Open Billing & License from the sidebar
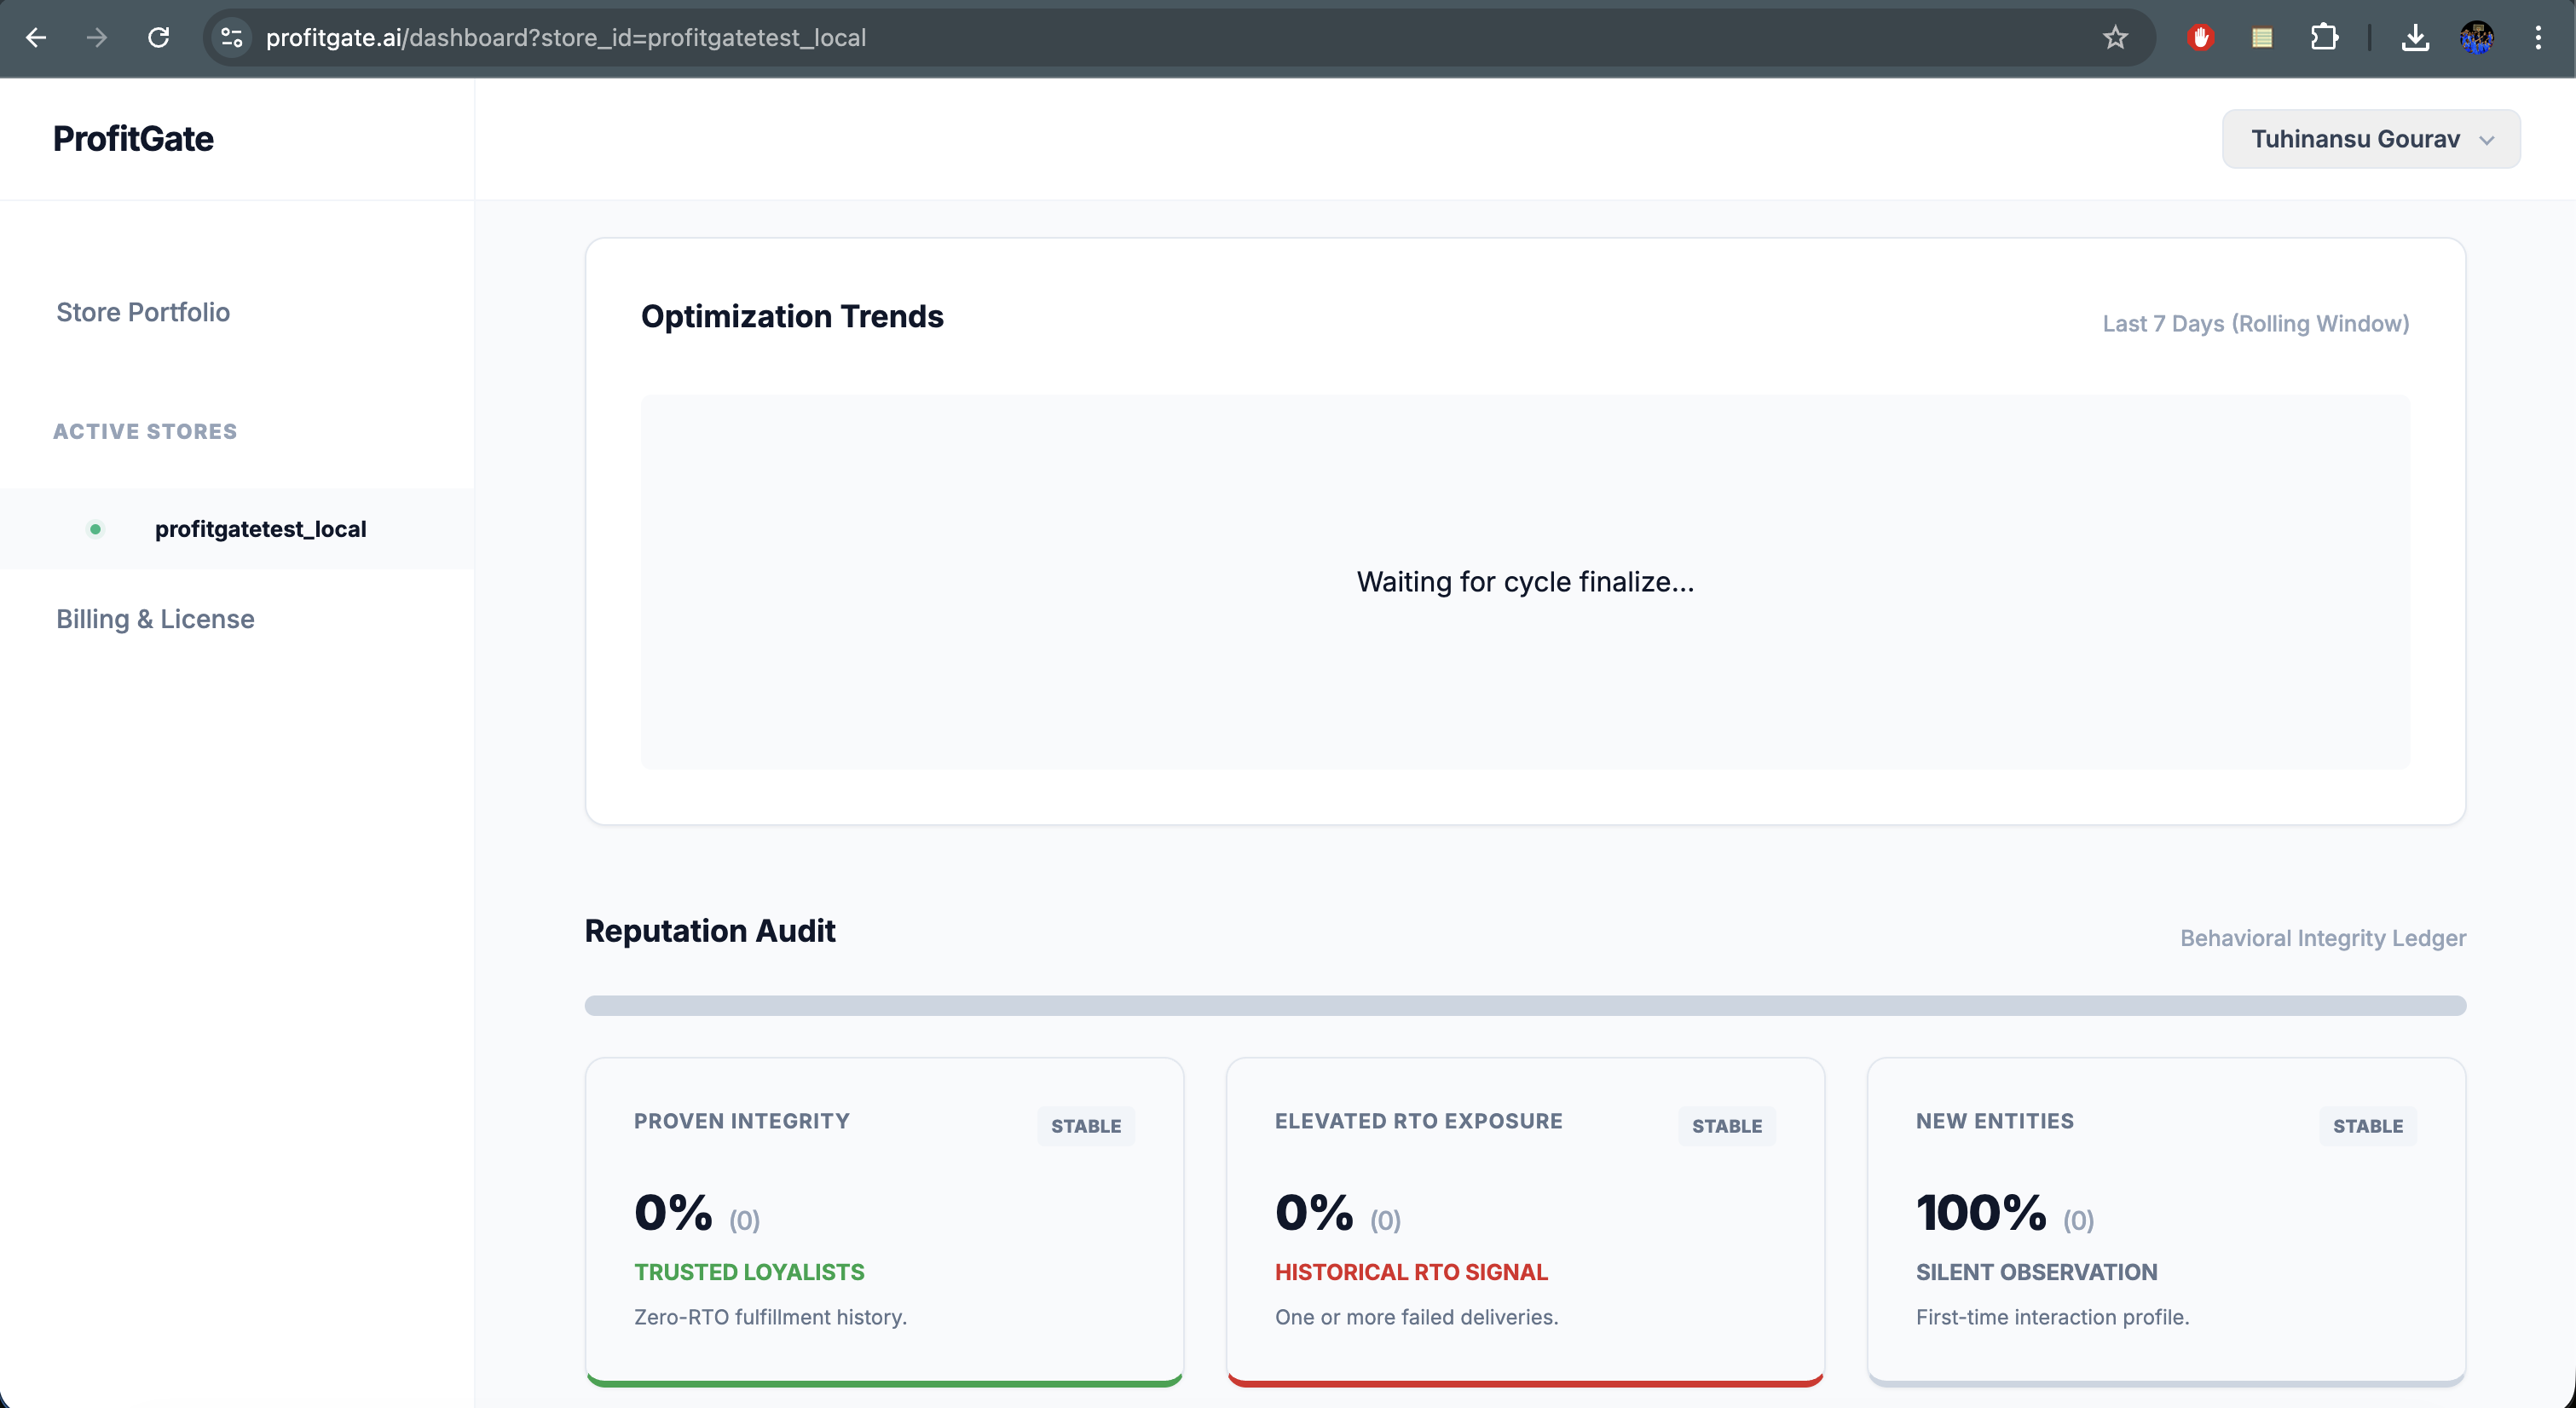The height and width of the screenshot is (1408, 2576). click(x=154, y=618)
